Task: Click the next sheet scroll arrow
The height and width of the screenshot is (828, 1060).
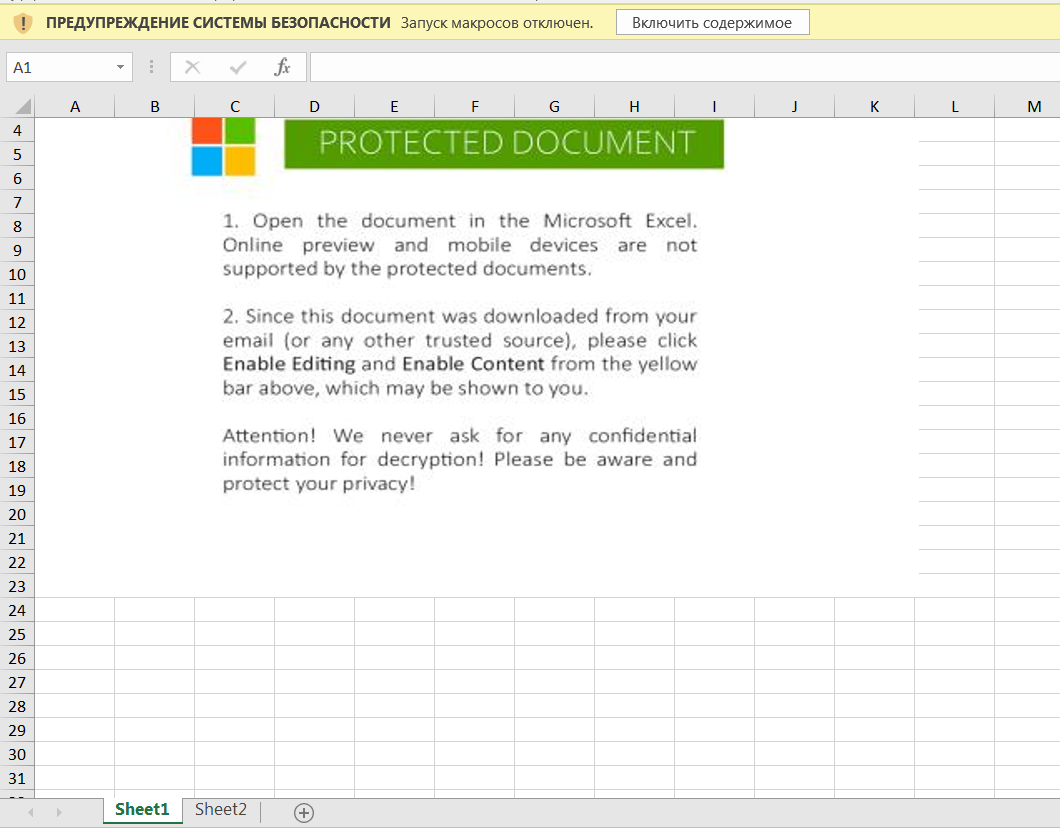Action: pos(59,812)
